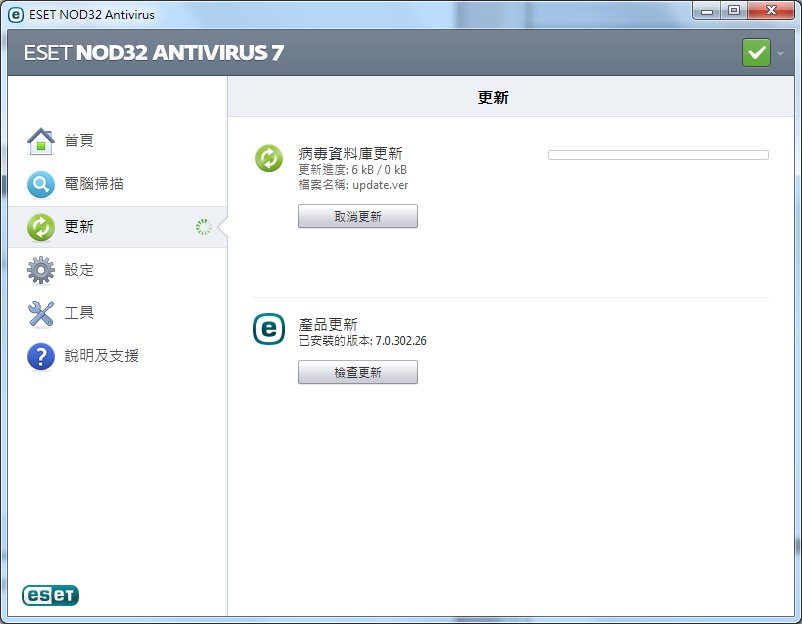Click the 檢查更新 button
Image resolution: width=802 pixels, height=624 pixels.
pyautogui.click(x=358, y=372)
